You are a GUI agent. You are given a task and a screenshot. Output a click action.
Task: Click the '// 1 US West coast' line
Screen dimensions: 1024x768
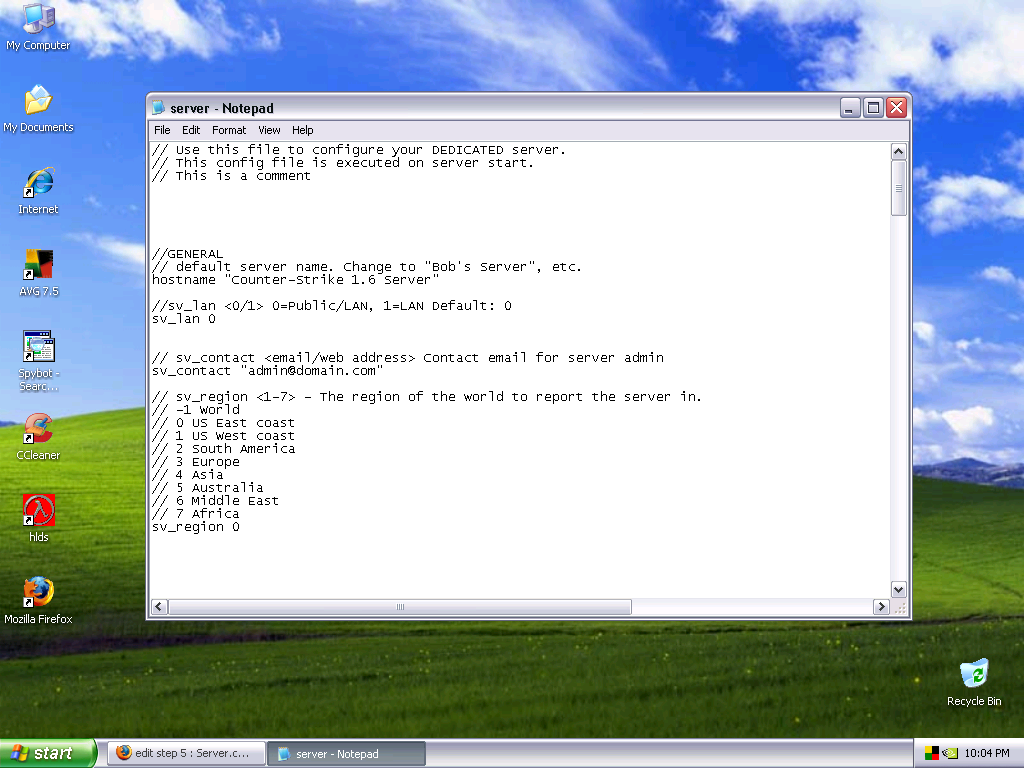tap(223, 436)
